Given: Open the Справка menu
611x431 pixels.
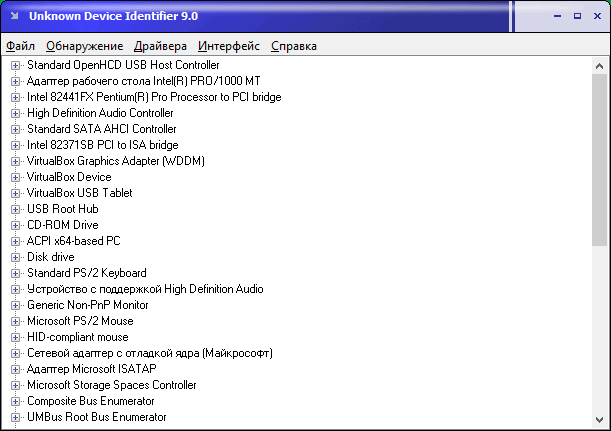Looking at the screenshot, I should pos(294,46).
